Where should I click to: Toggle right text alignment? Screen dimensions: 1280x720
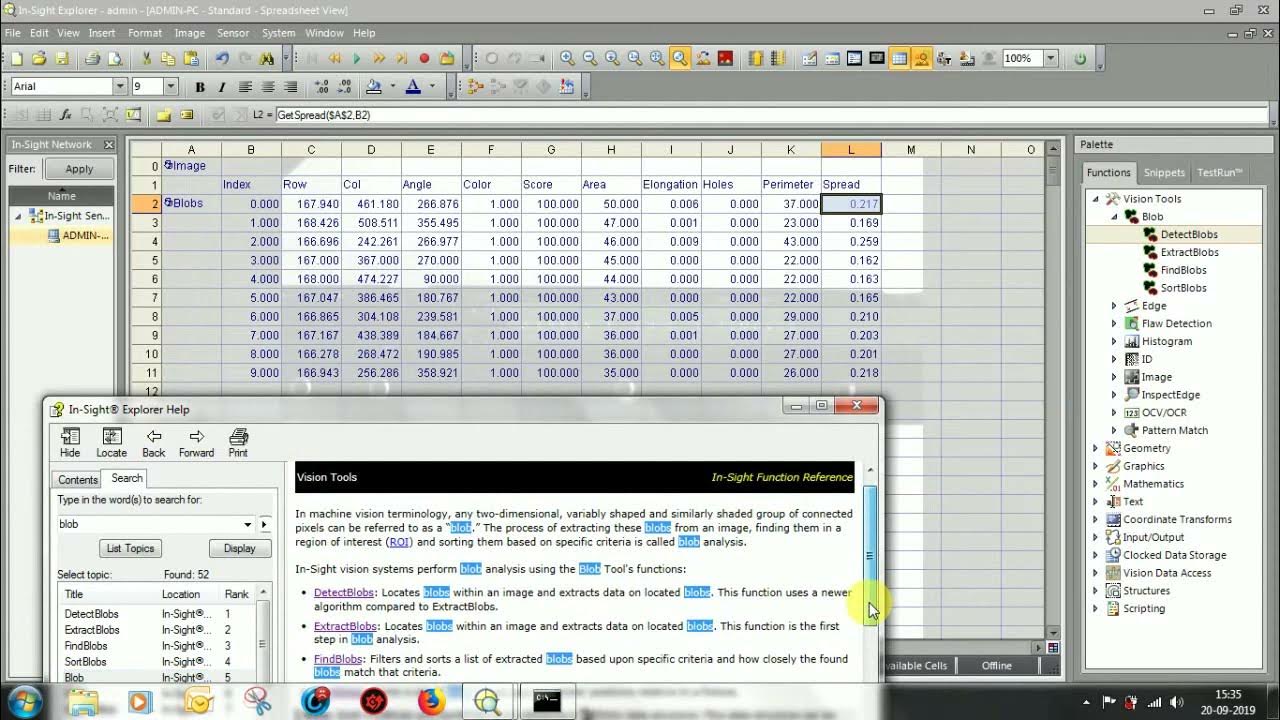click(x=290, y=87)
